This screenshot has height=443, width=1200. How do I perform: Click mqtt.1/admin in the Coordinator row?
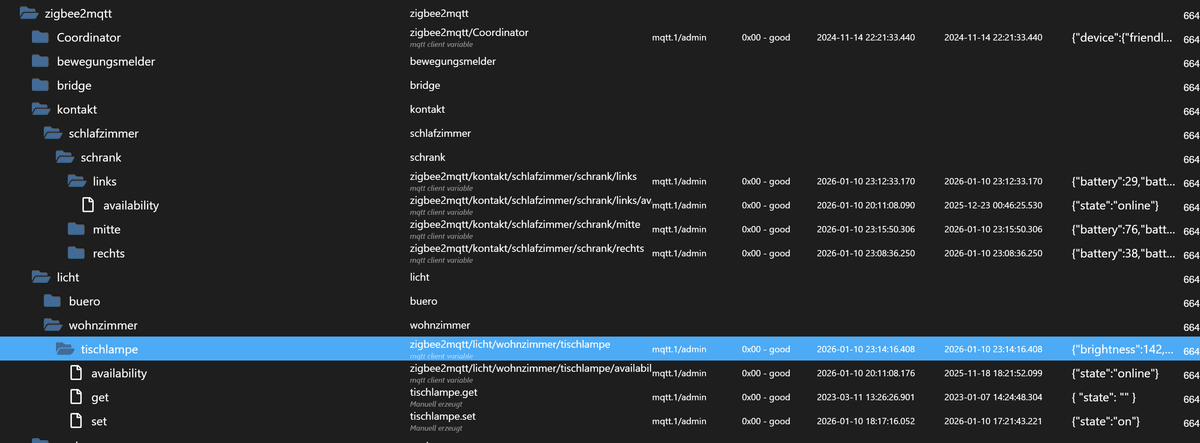678,37
